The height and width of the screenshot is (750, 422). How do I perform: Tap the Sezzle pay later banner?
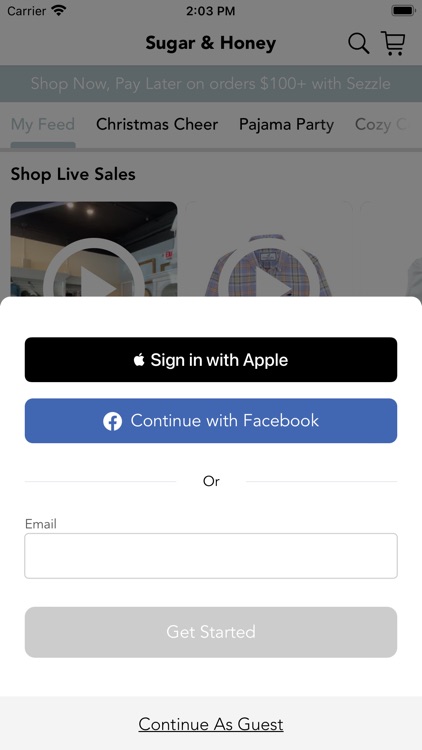211,84
